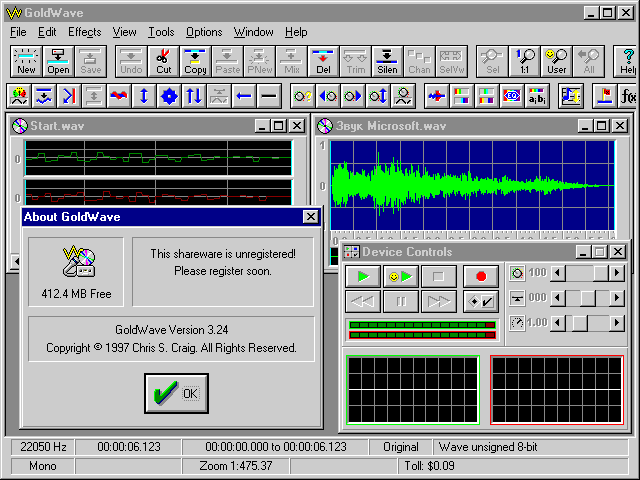Click the volume 100 slider thumb
The height and width of the screenshot is (480, 640).
click(601, 273)
